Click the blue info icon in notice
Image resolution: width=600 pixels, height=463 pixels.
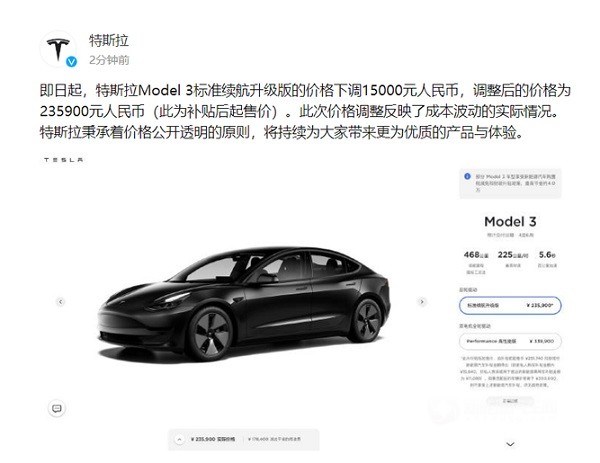tap(467, 176)
